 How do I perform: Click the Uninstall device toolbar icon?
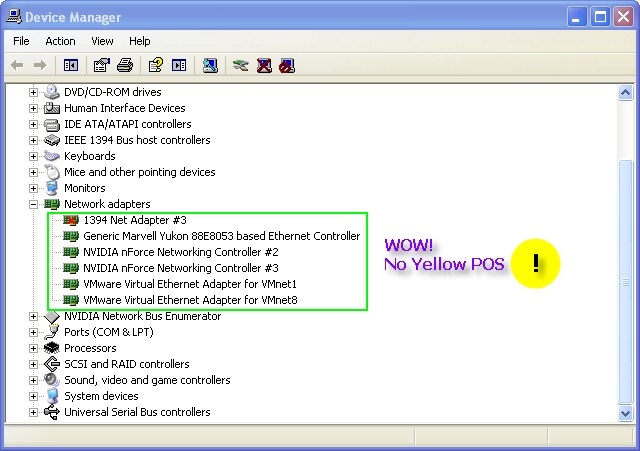tap(264, 65)
